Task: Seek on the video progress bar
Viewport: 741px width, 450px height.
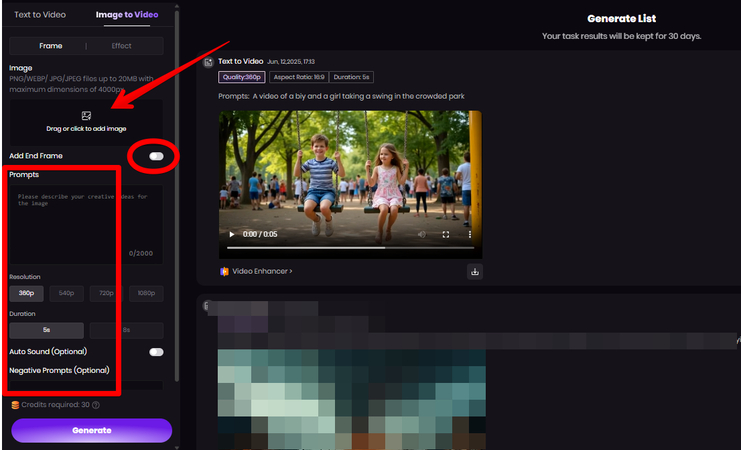Action: (x=350, y=248)
